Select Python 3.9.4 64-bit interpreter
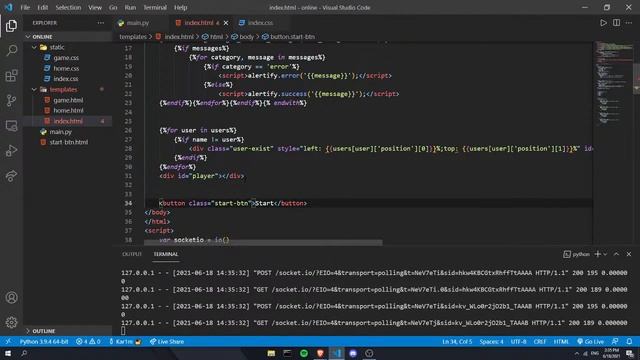Image resolution: width=640 pixels, height=360 pixels. tap(44, 342)
